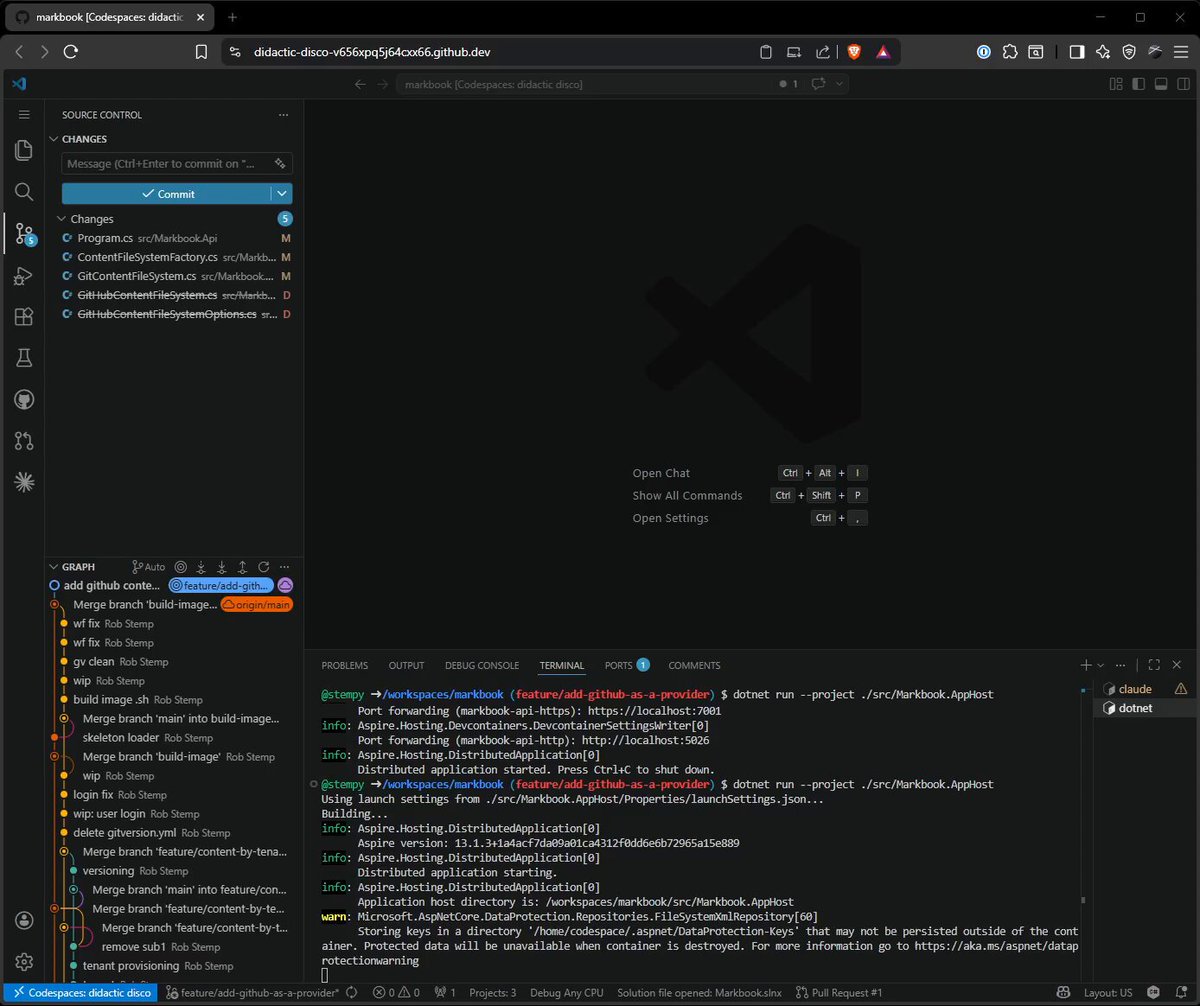Click the commit message input field
Screen dimensions: 1200x1006
coord(177,163)
